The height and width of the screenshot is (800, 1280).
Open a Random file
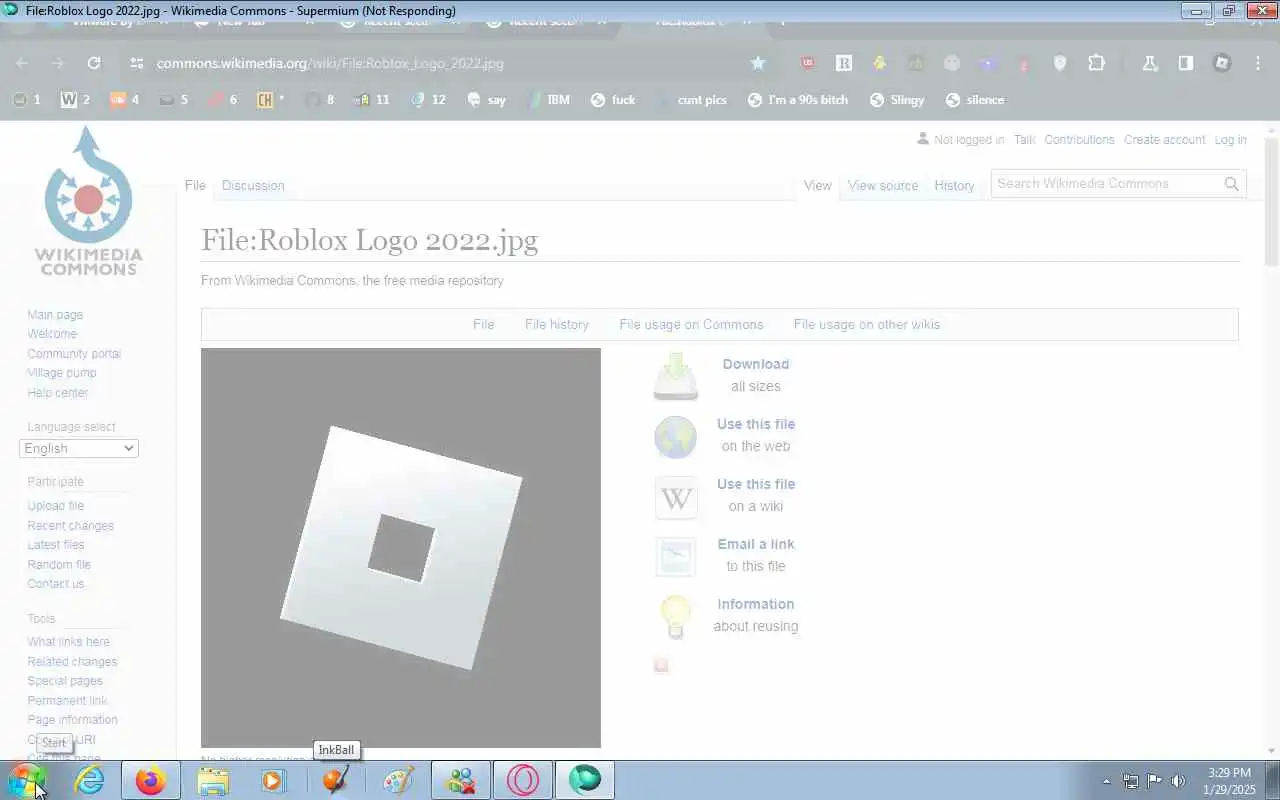[x=59, y=565]
